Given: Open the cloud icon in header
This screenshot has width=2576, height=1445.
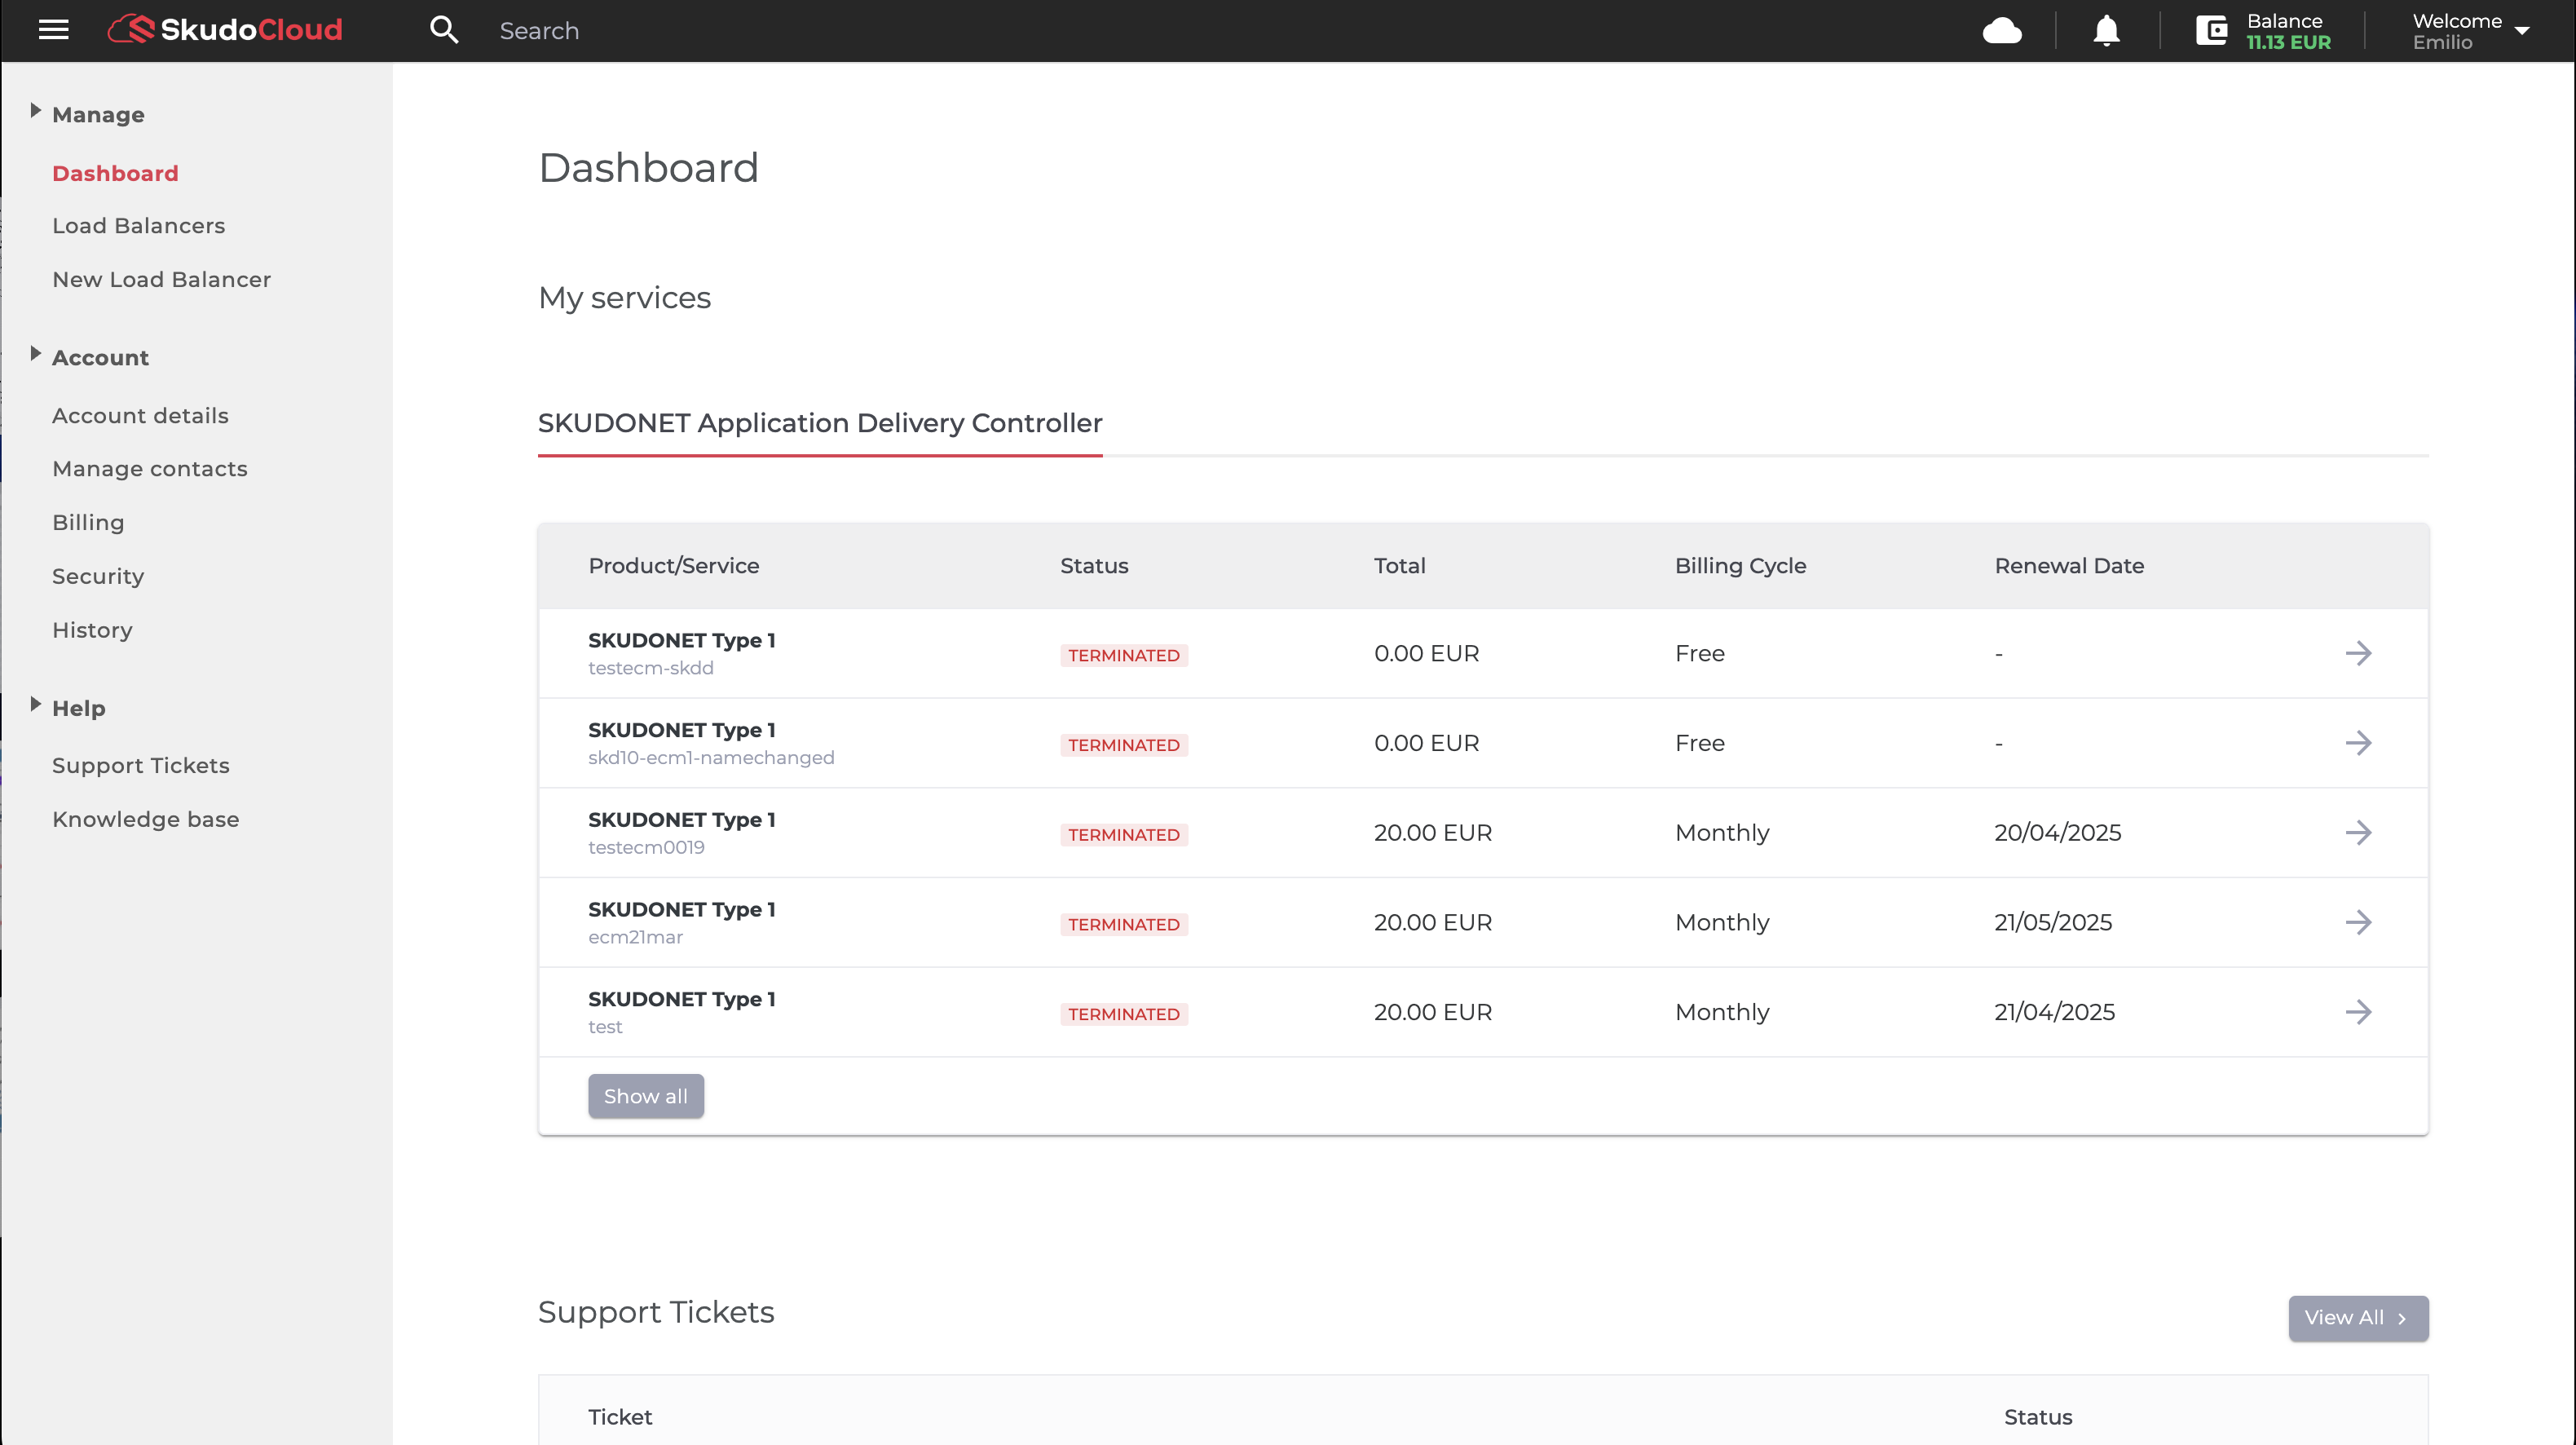Looking at the screenshot, I should point(2002,31).
